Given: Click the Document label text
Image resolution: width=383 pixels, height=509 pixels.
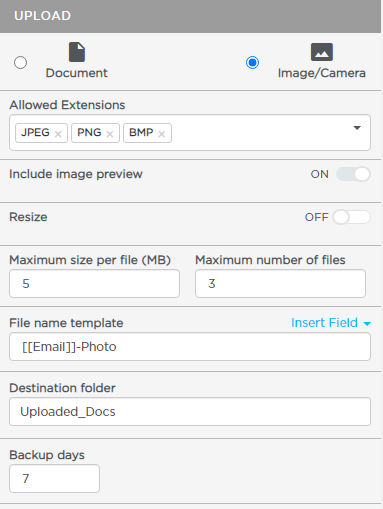Looking at the screenshot, I should click(77, 73).
